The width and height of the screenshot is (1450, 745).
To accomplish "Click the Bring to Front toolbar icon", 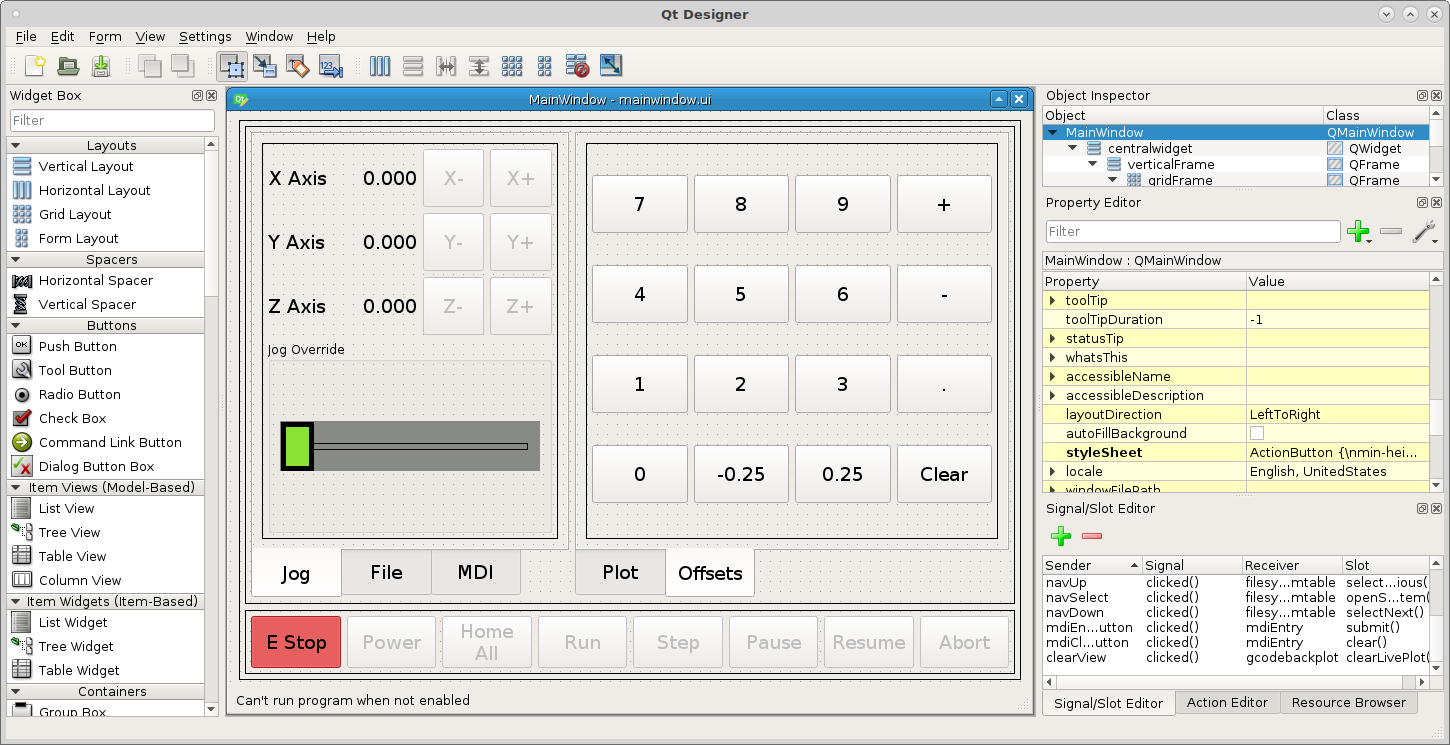I will pyautogui.click(x=182, y=66).
